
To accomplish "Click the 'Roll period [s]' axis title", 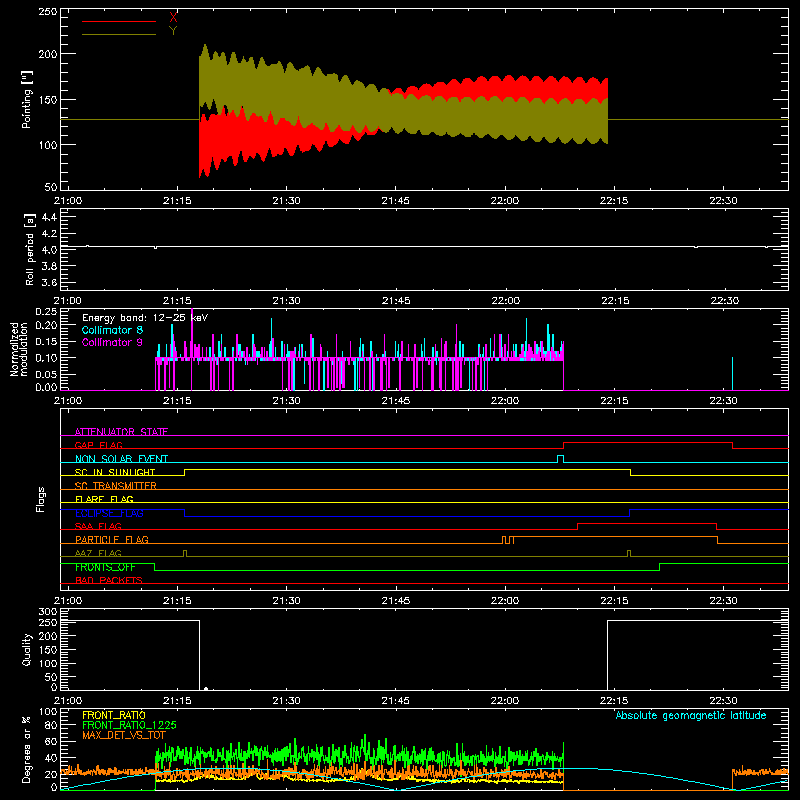I will (x=29, y=249).
